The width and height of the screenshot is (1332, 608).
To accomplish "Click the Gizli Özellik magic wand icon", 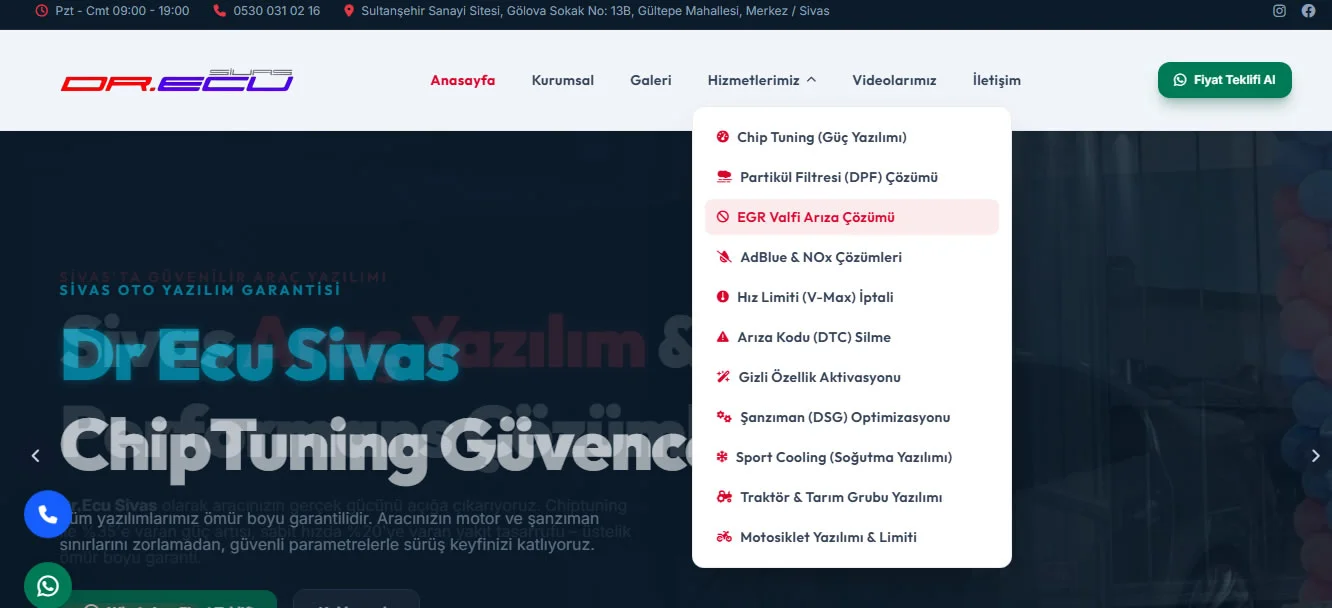I will (x=724, y=377).
